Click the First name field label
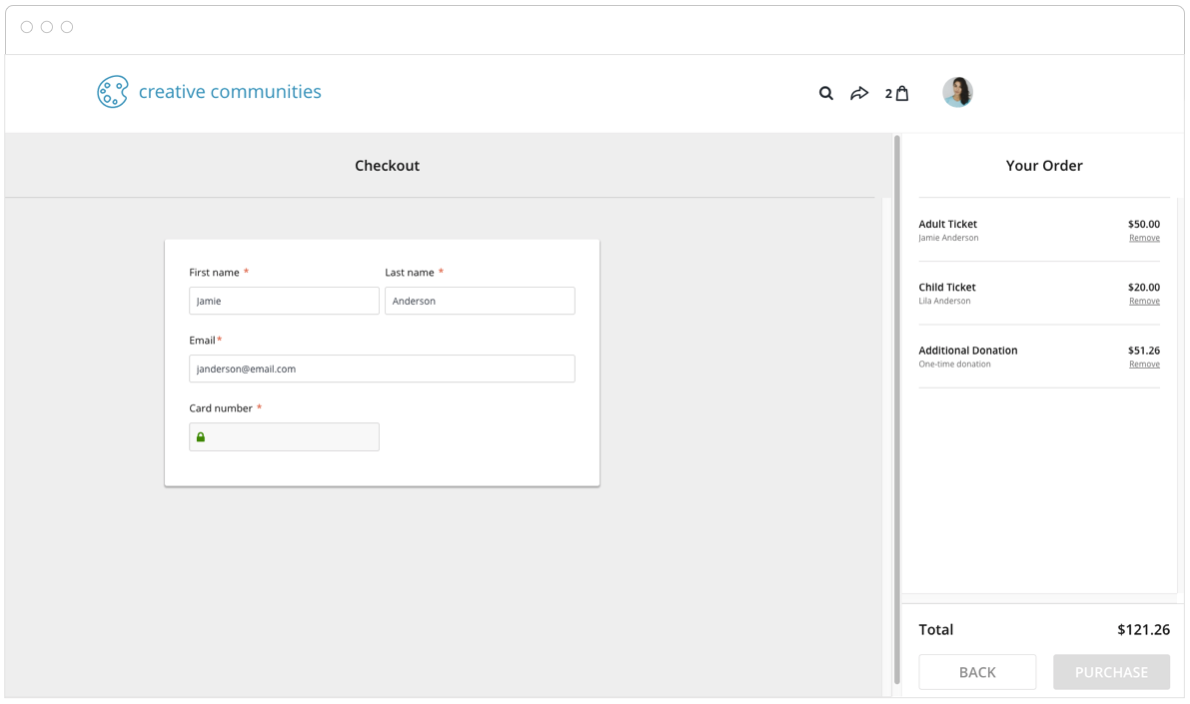 pos(214,272)
